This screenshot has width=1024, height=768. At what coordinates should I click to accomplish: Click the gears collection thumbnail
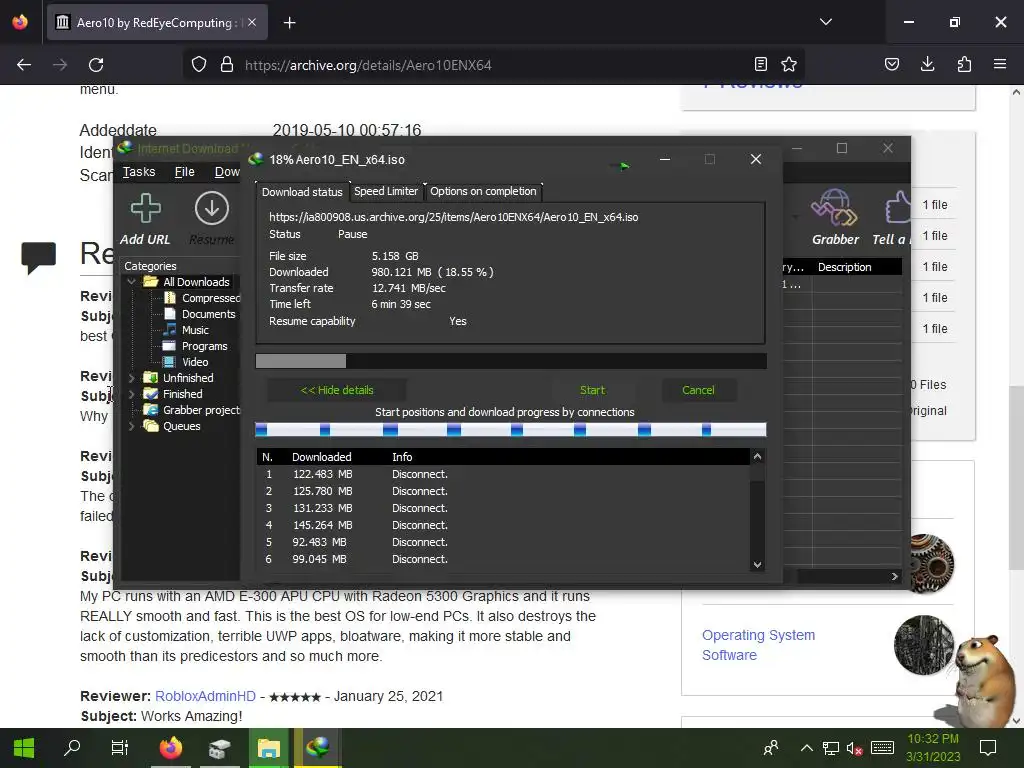(x=932, y=563)
